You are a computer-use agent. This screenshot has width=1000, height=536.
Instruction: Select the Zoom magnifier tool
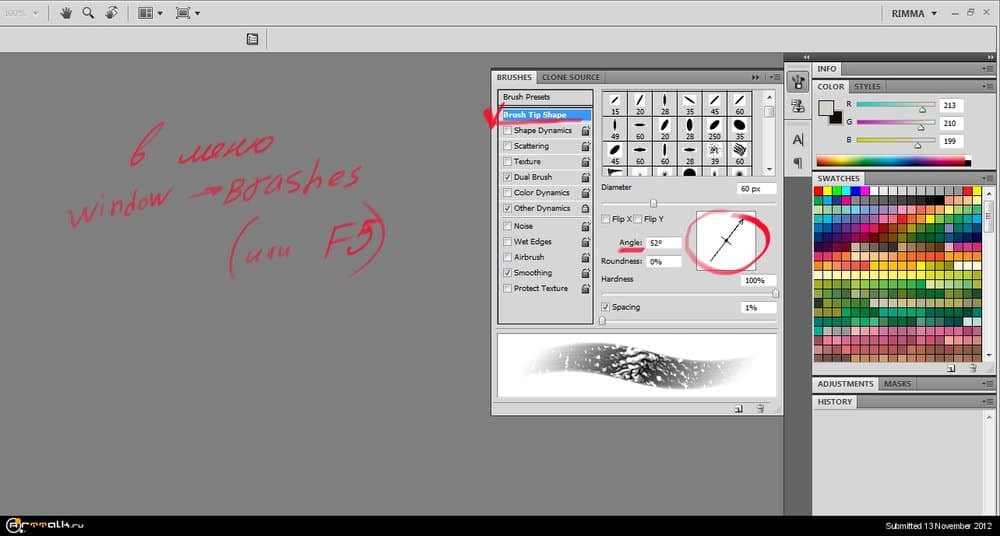tap(88, 13)
